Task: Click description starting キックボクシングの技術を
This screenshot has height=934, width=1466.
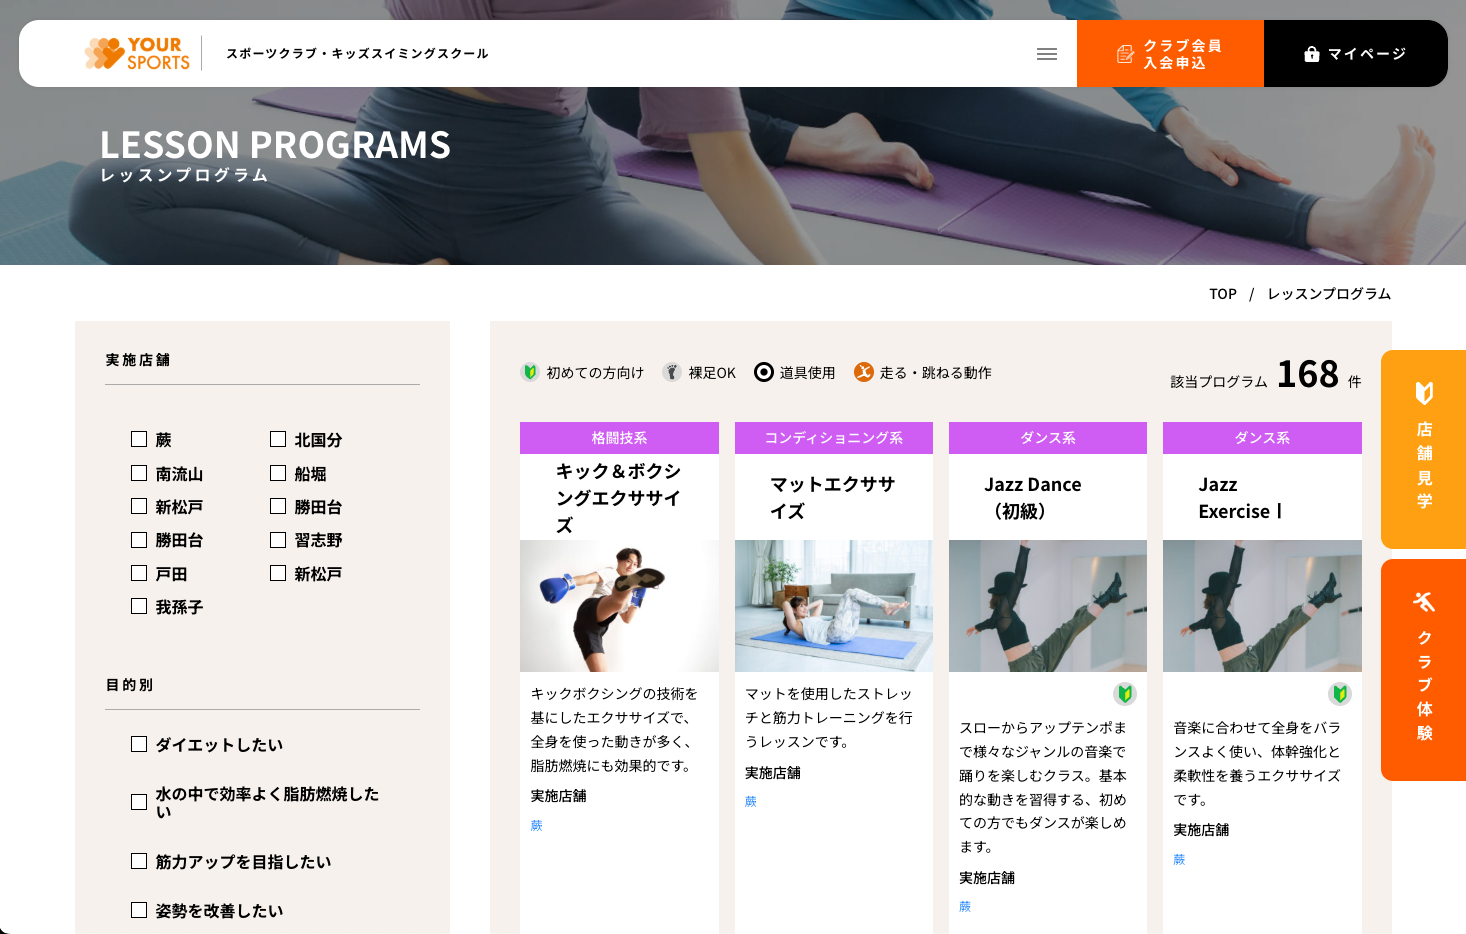Action: pyautogui.click(x=615, y=729)
